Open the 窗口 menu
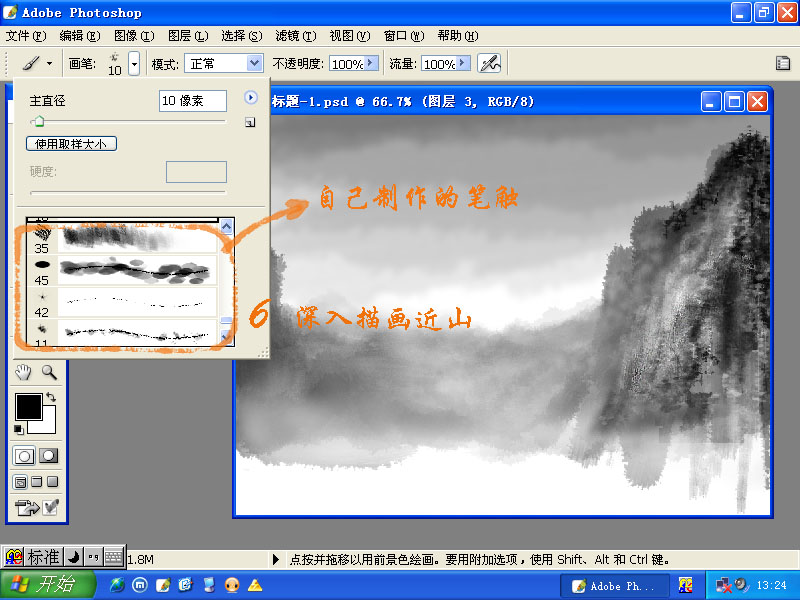800x600 pixels. pos(402,34)
